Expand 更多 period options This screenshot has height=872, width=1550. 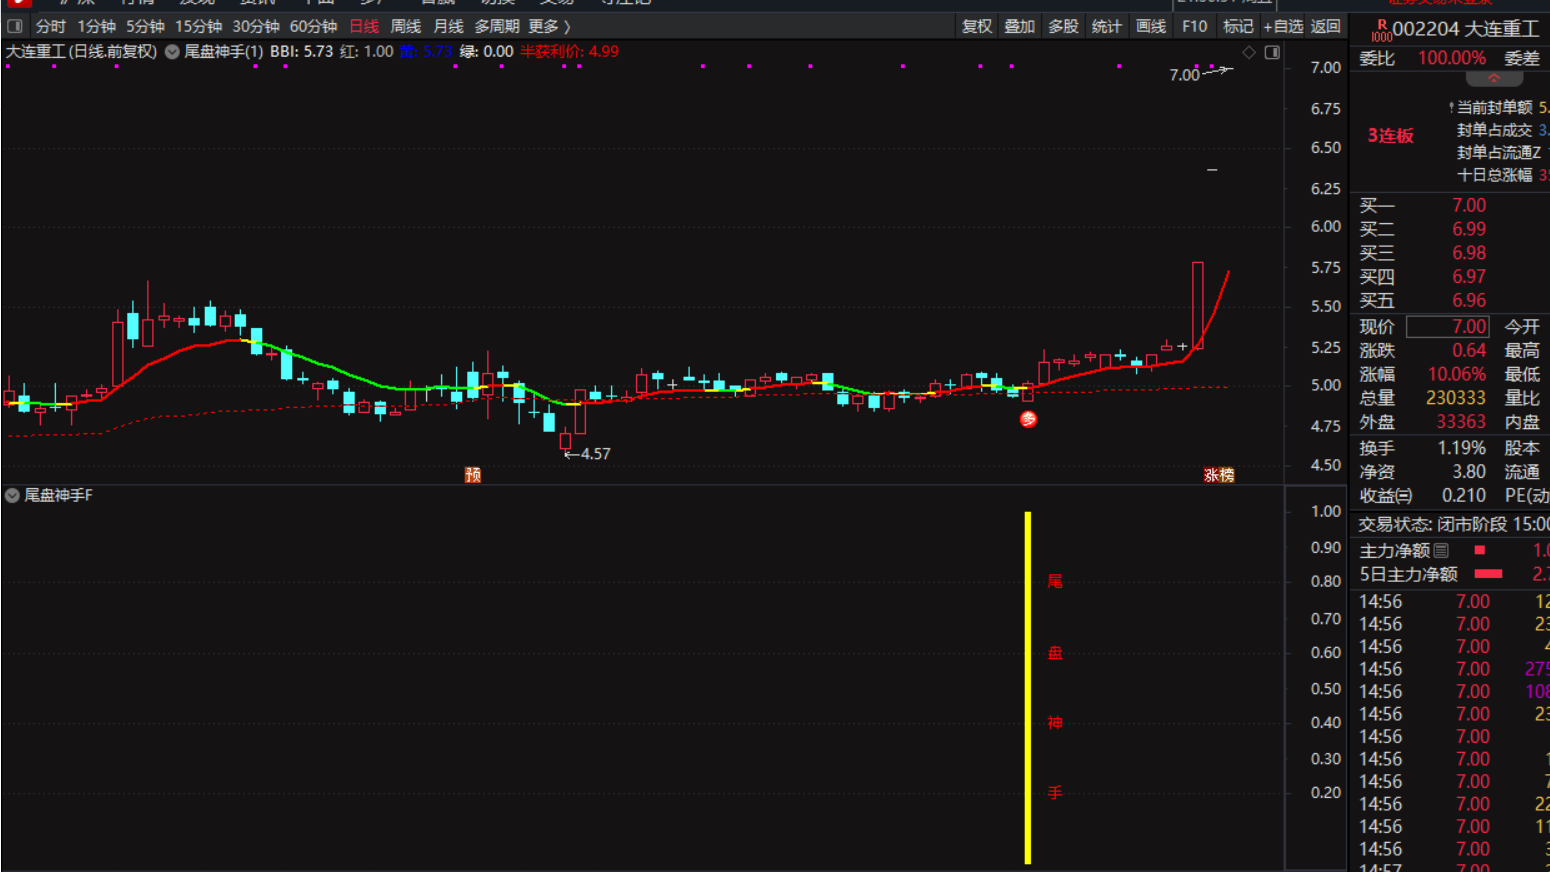coord(549,26)
